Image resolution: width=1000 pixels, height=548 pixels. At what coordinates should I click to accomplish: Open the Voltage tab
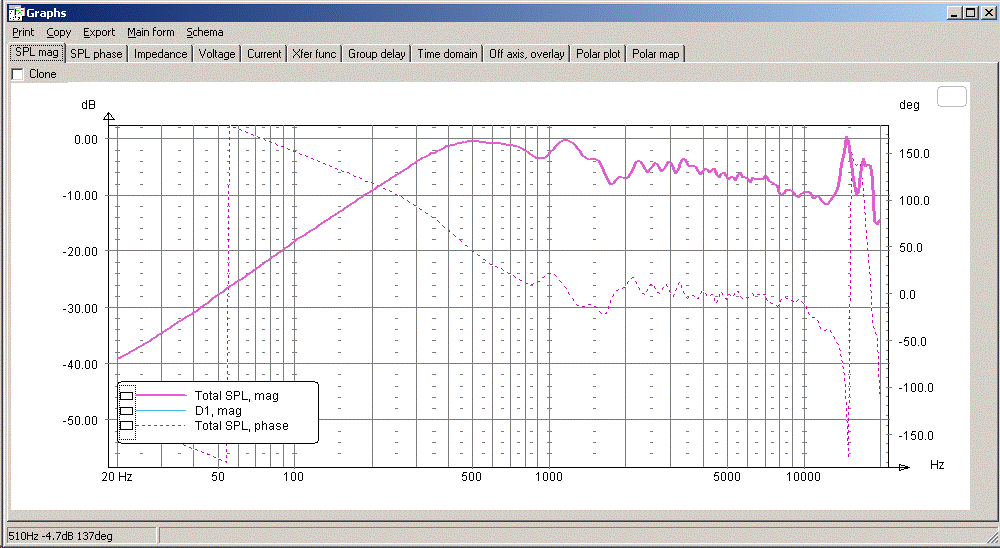217,54
